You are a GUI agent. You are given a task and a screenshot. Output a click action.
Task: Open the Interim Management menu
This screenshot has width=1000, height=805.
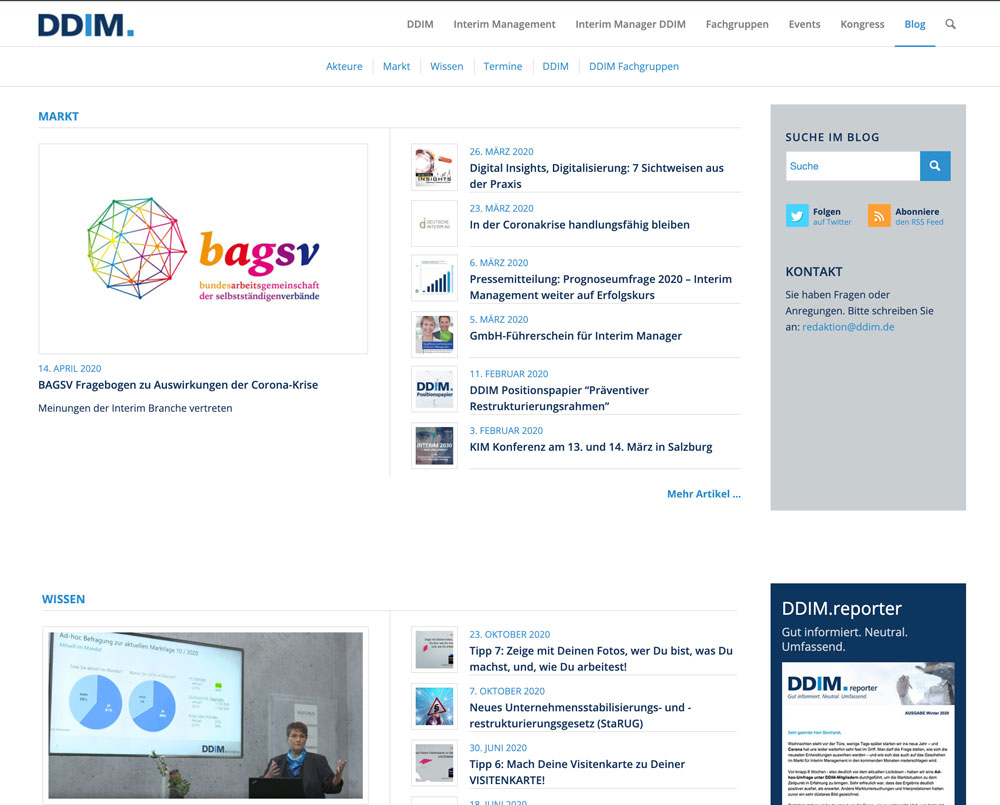point(504,24)
